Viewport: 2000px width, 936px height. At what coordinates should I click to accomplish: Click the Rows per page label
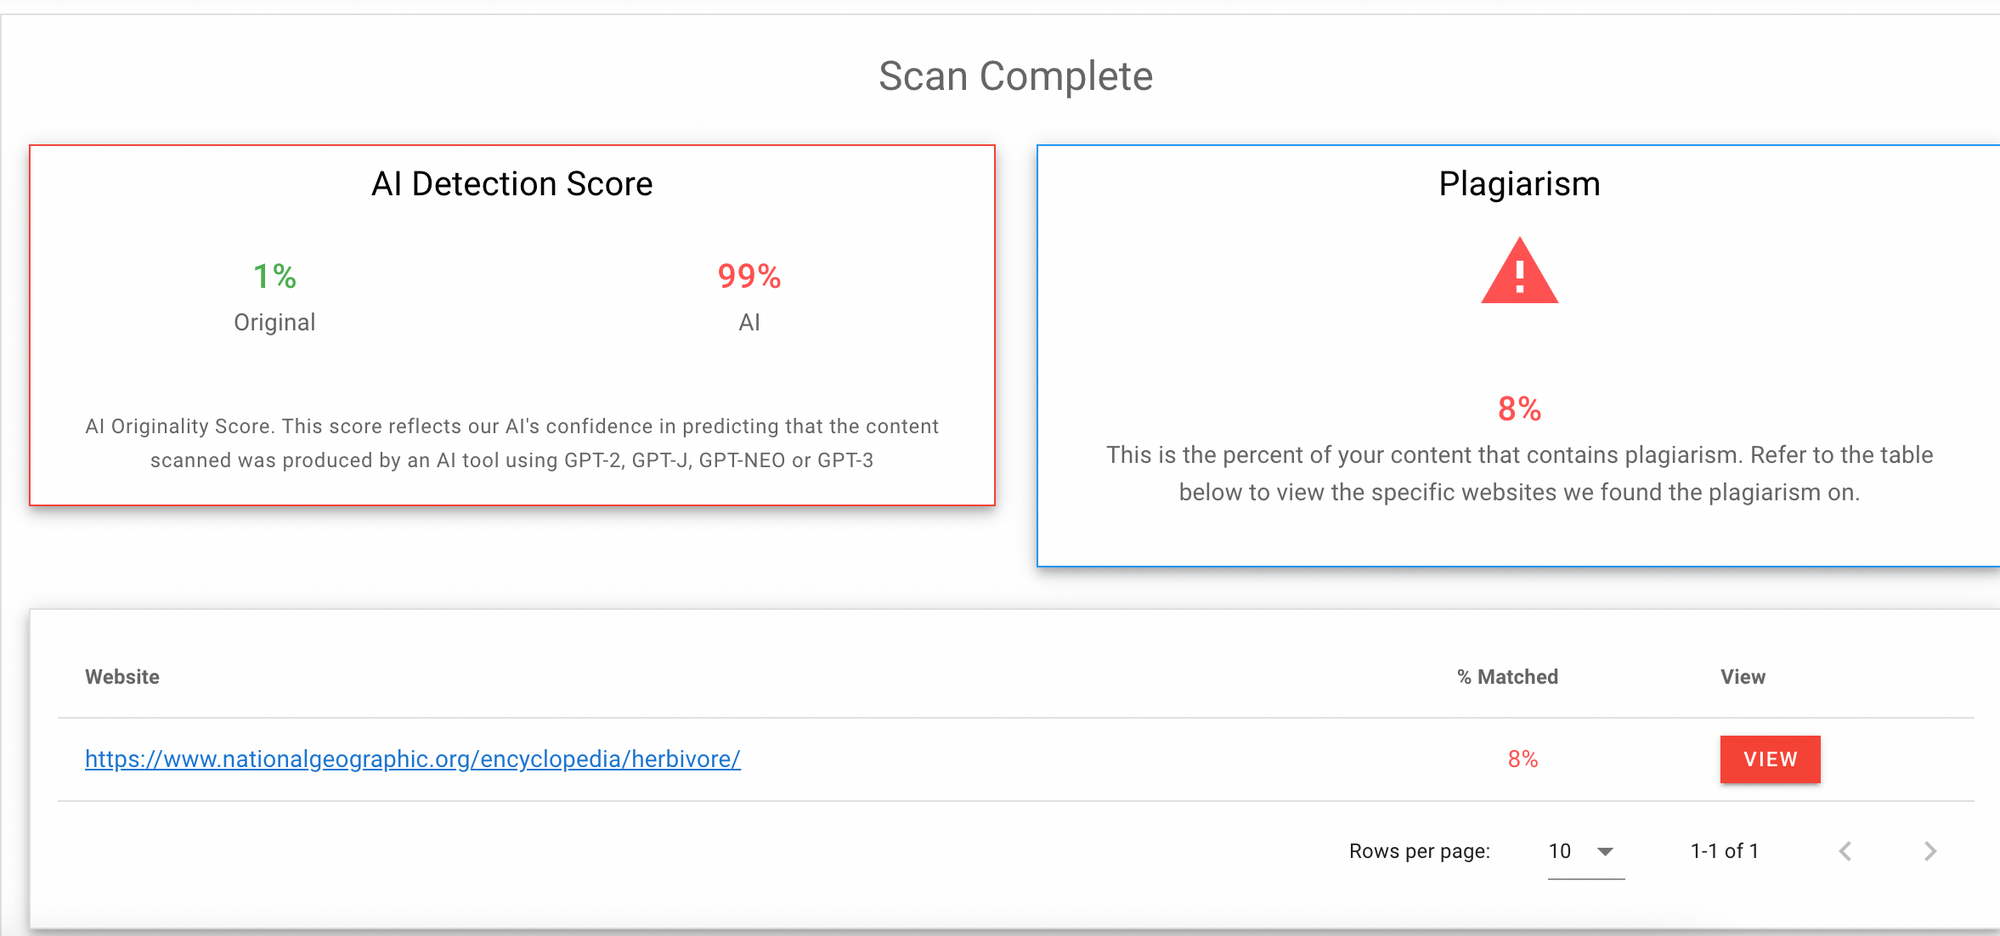(x=1419, y=851)
